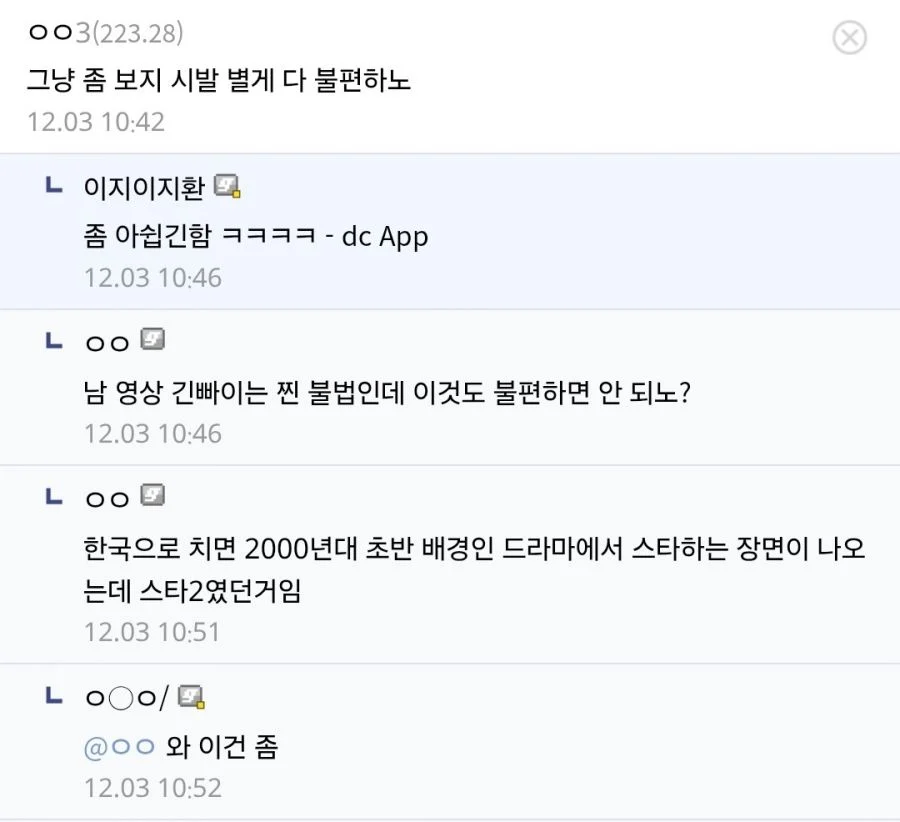Click gallog icon above the 남 영상 comment
900x822 pixels.
pyautogui.click(x=152, y=340)
